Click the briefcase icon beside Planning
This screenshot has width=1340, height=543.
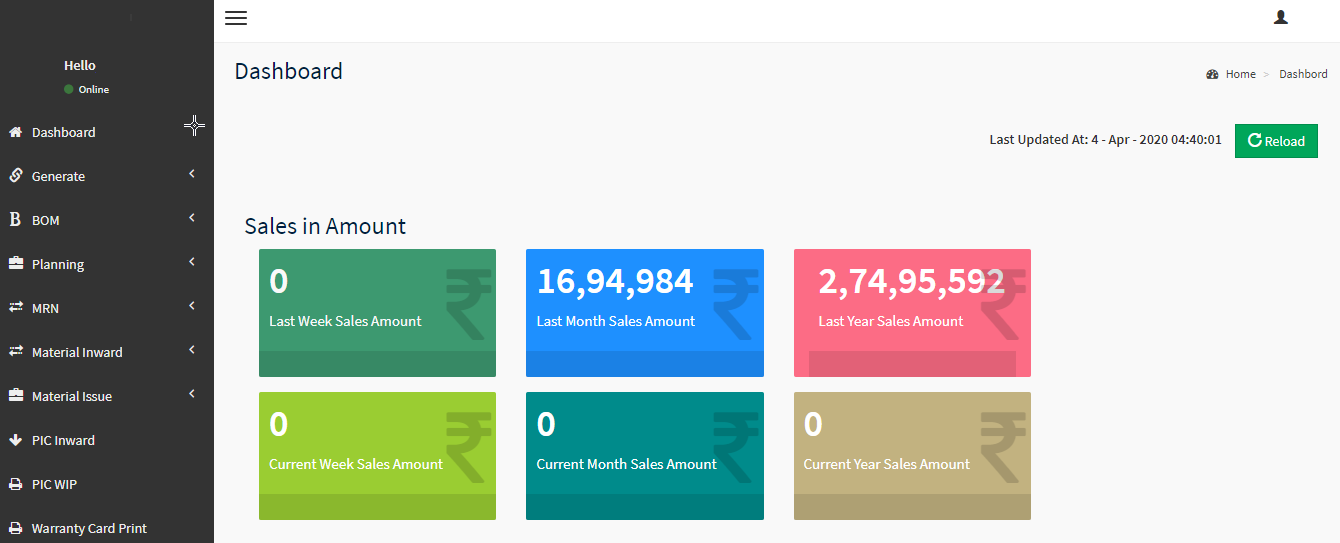[15, 264]
